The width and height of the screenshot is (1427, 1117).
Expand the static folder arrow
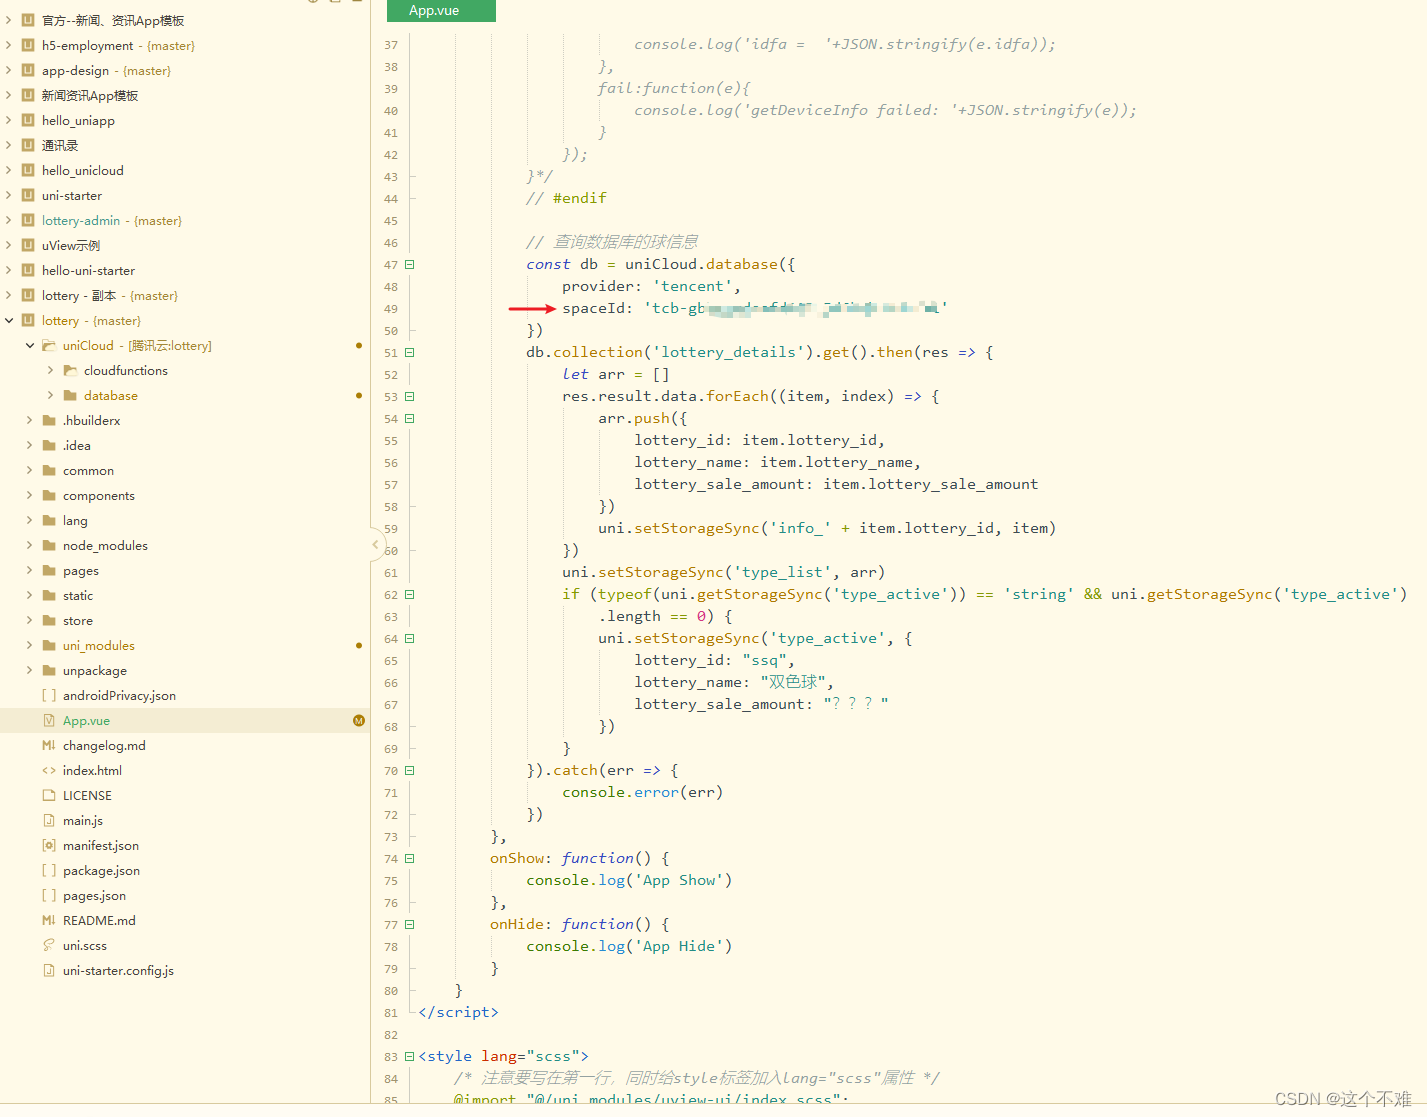coord(30,595)
